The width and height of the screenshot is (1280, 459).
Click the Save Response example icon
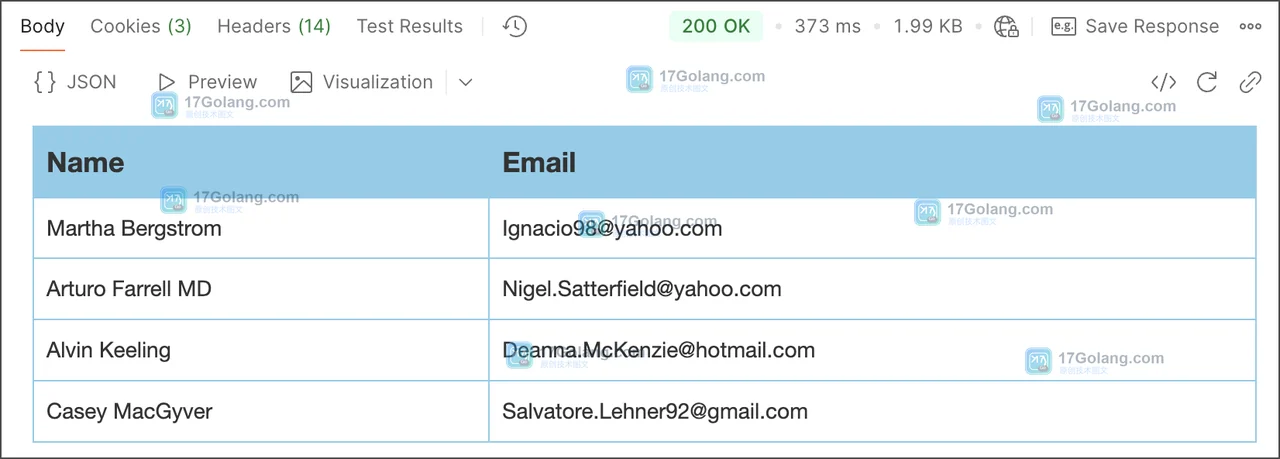[x=1063, y=27]
